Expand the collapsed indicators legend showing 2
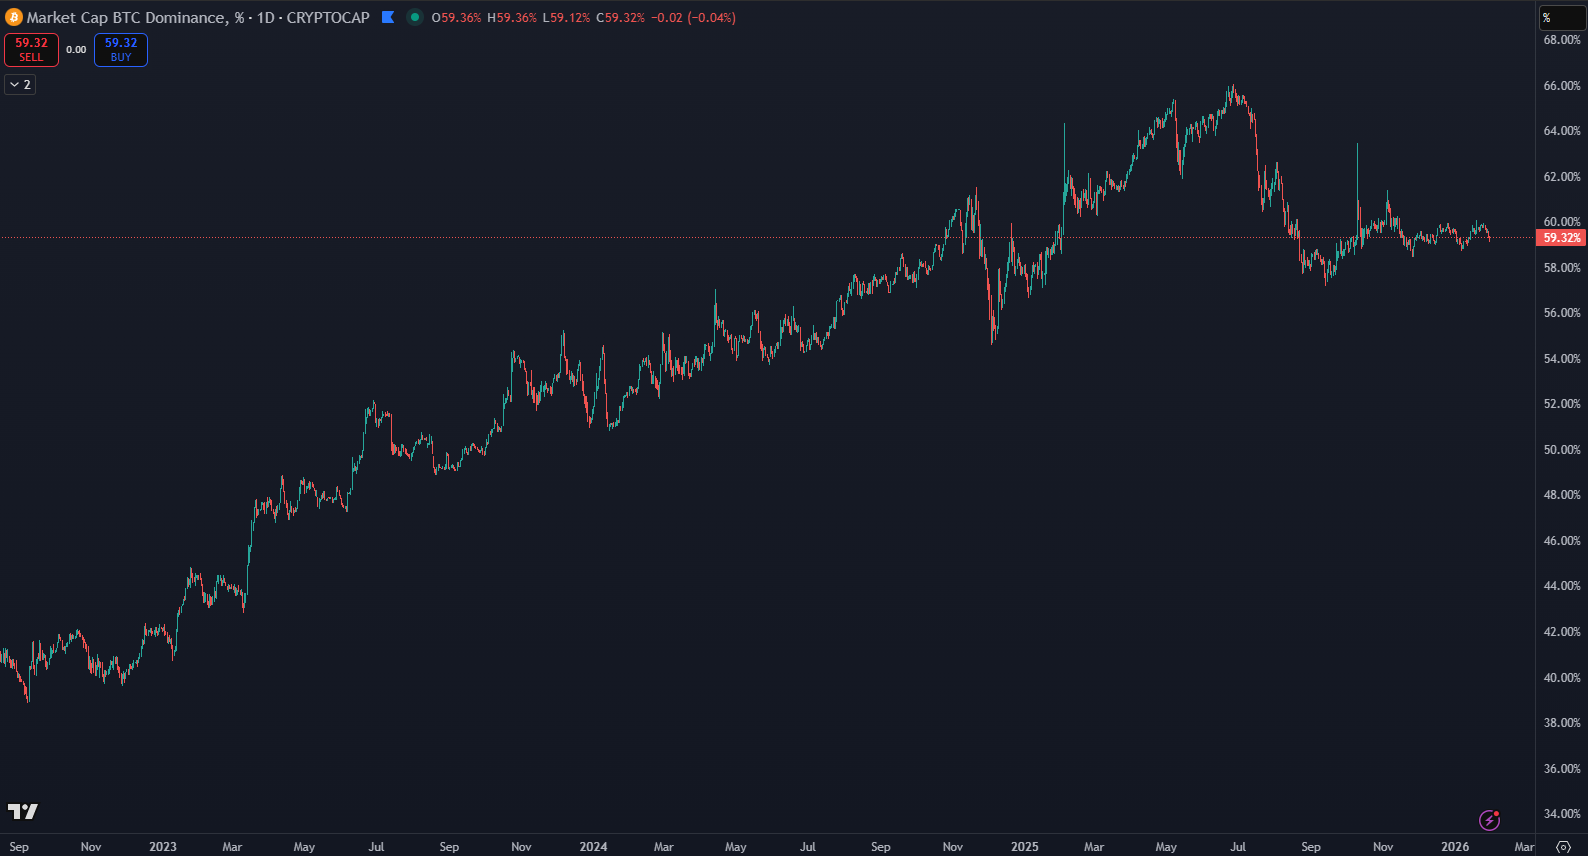Image resolution: width=1588 pixels, height=856 pixels. [20, 85]
